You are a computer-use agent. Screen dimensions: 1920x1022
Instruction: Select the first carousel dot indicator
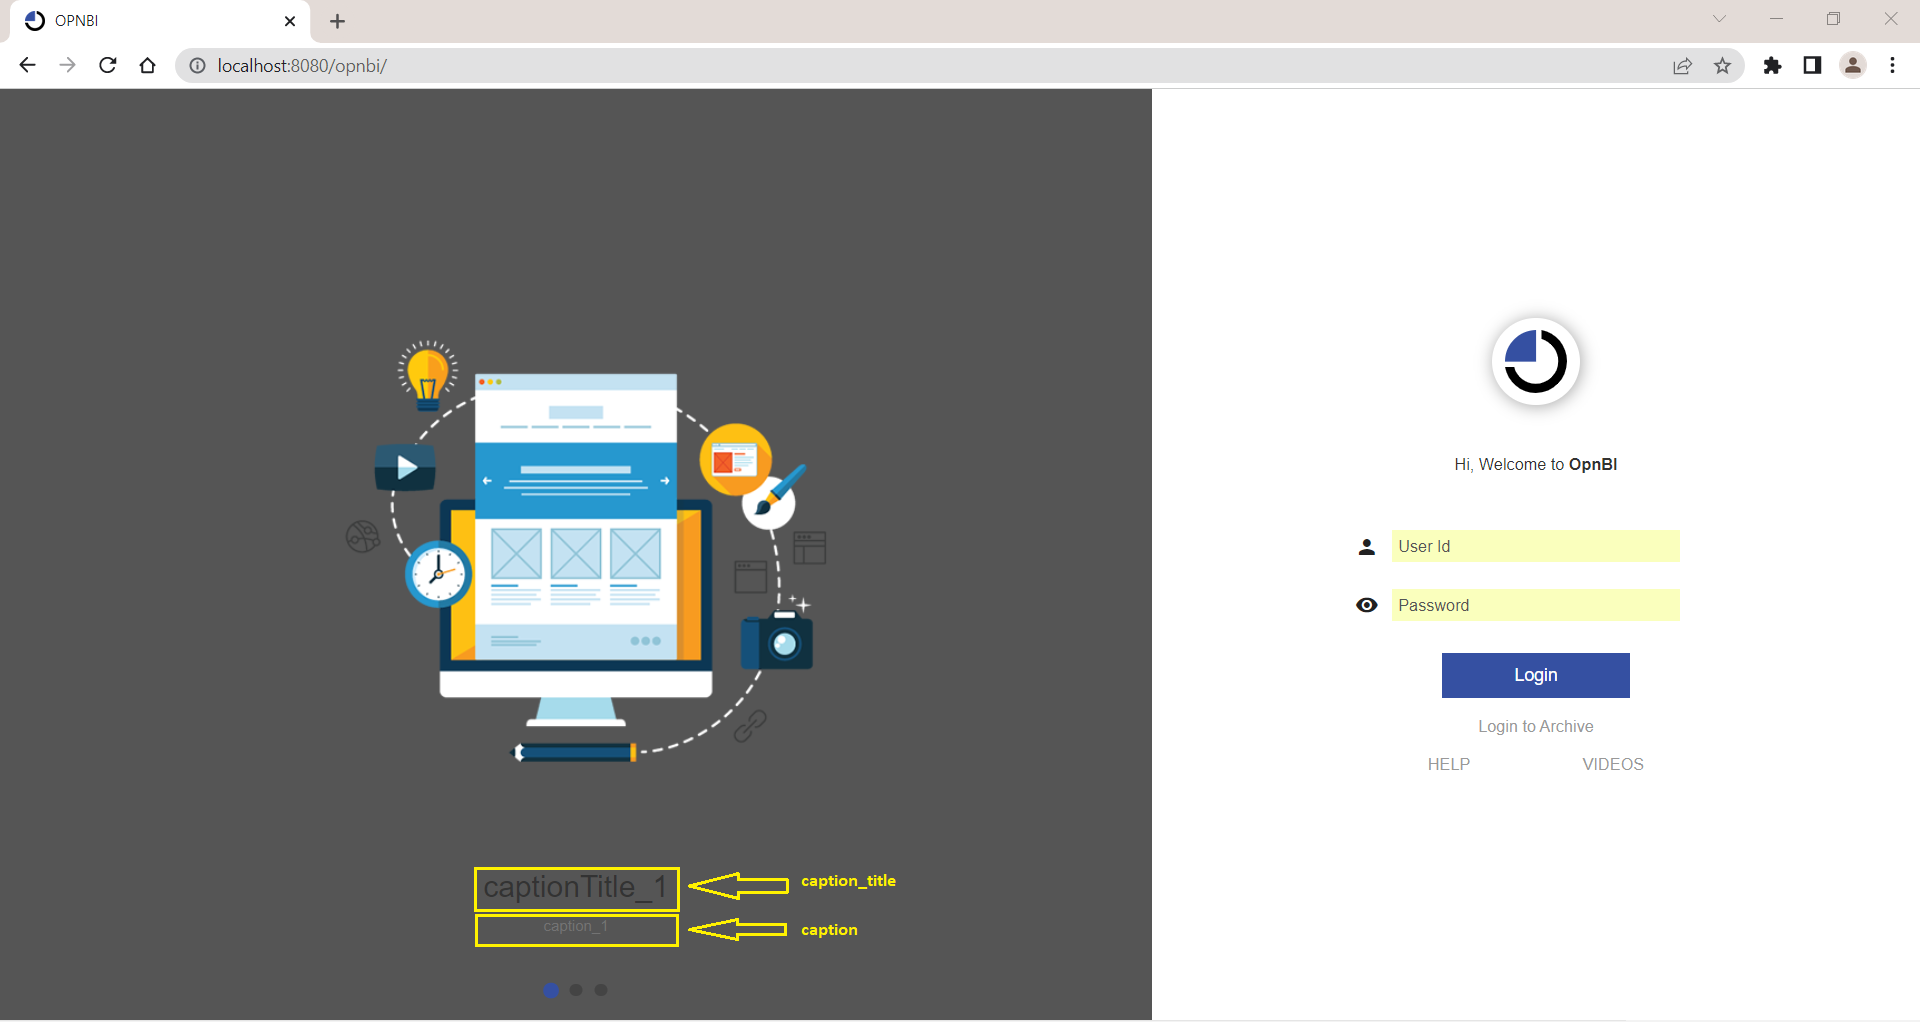coord(551,990)
